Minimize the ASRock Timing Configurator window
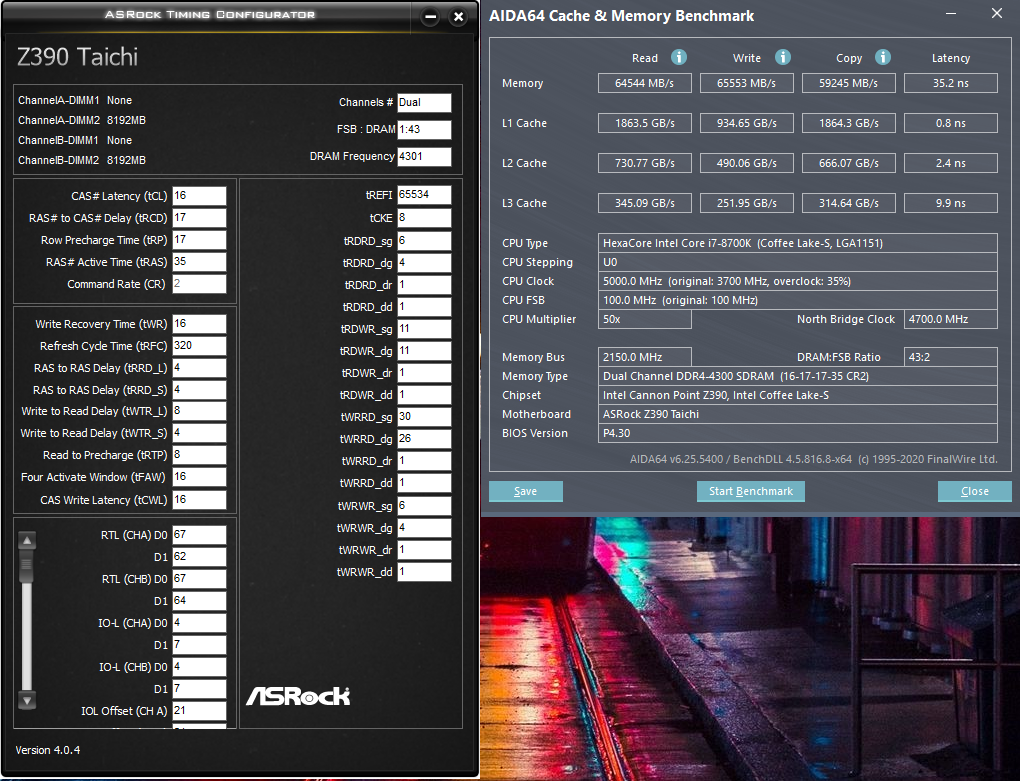This screenshot has width=1020, height=781. [430, 17]
